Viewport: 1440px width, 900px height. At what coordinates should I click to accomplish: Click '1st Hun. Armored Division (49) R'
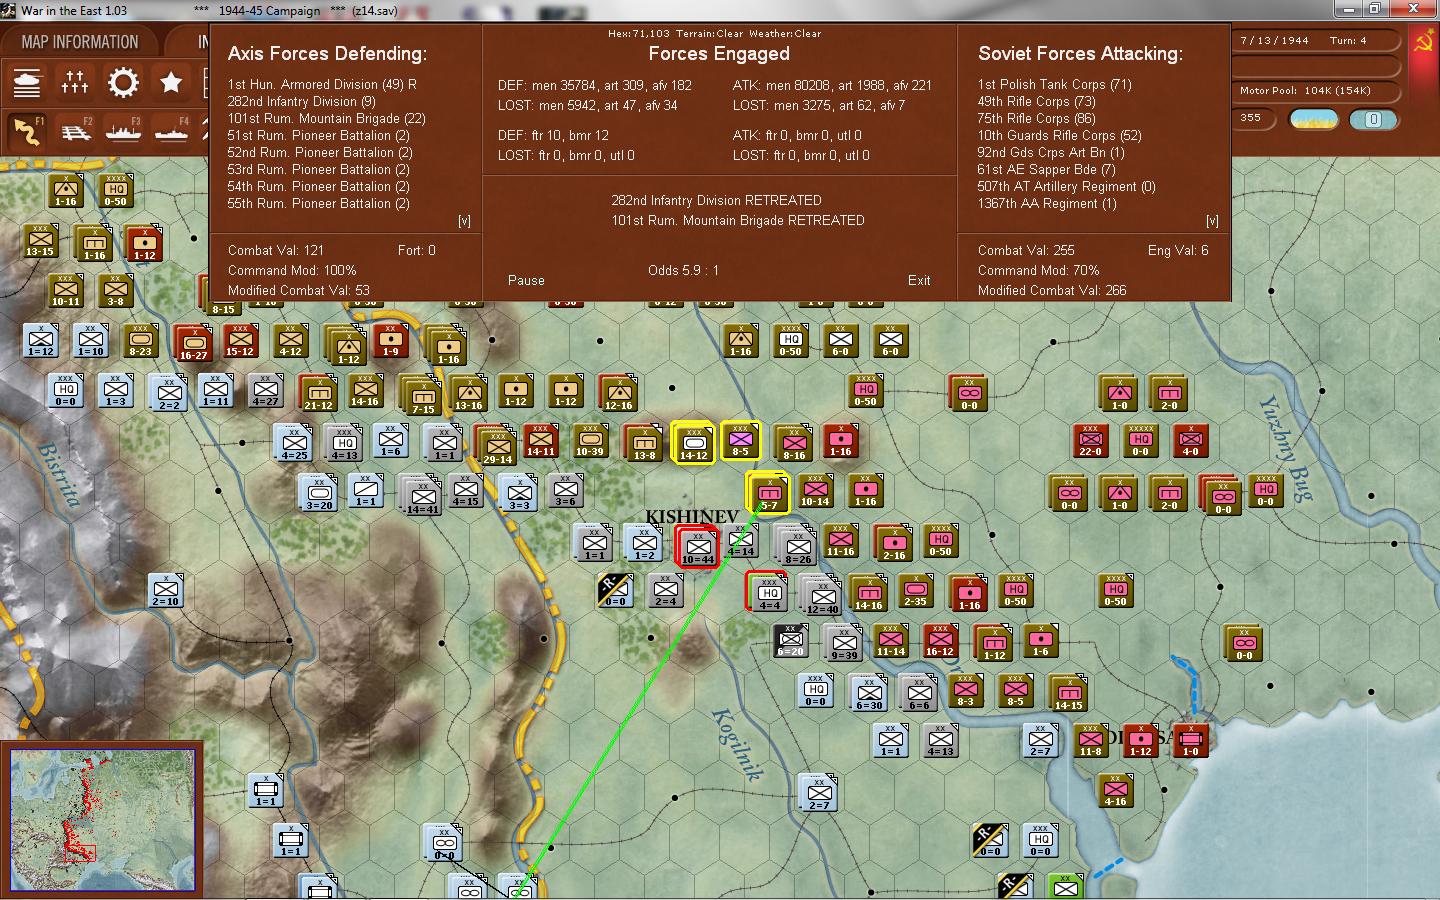click(x=322, y=85)
